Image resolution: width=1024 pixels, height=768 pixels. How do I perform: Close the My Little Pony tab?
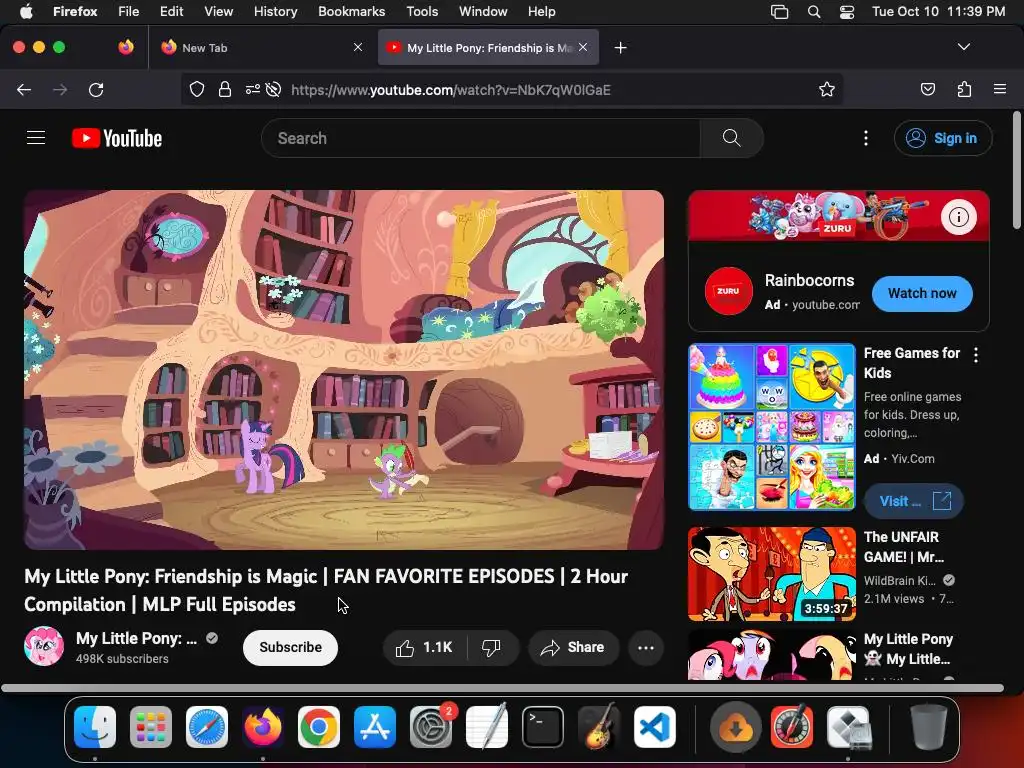point(583,47)
